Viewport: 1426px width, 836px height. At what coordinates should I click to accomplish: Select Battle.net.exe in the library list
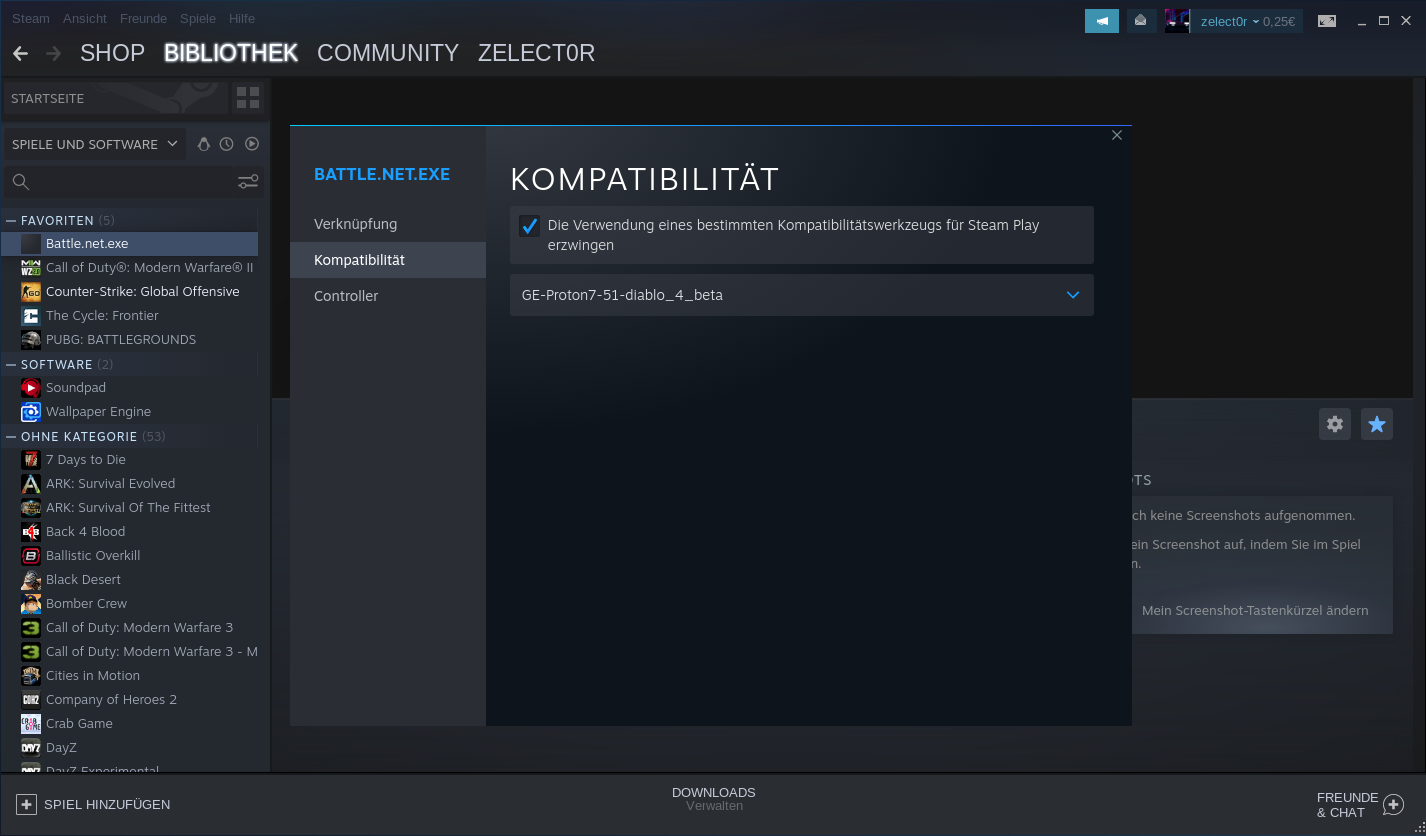[130, 244]
